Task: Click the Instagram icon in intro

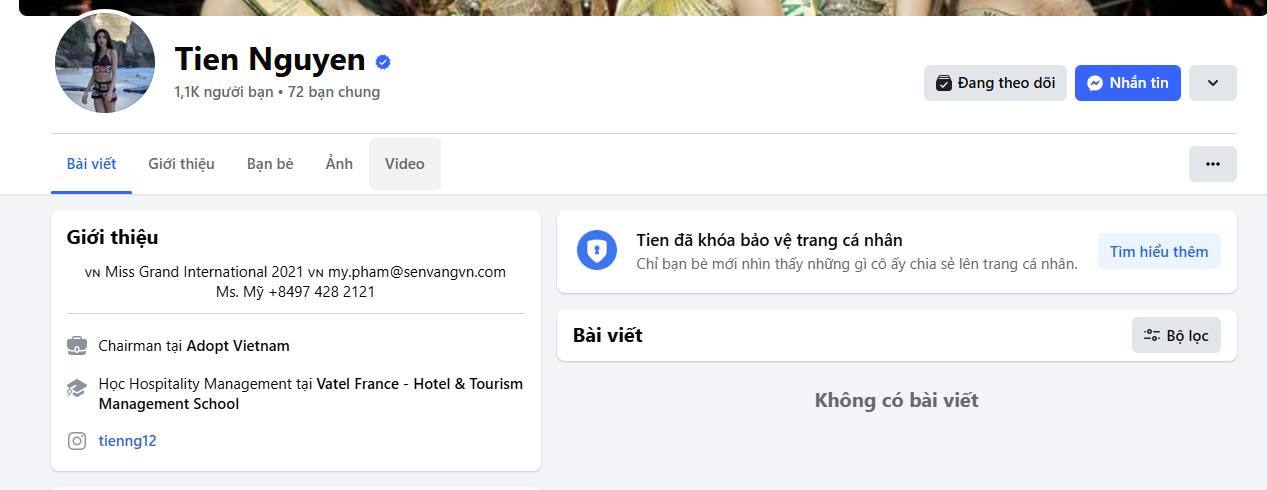Action: pyautogui.click(x=77, y=441)
